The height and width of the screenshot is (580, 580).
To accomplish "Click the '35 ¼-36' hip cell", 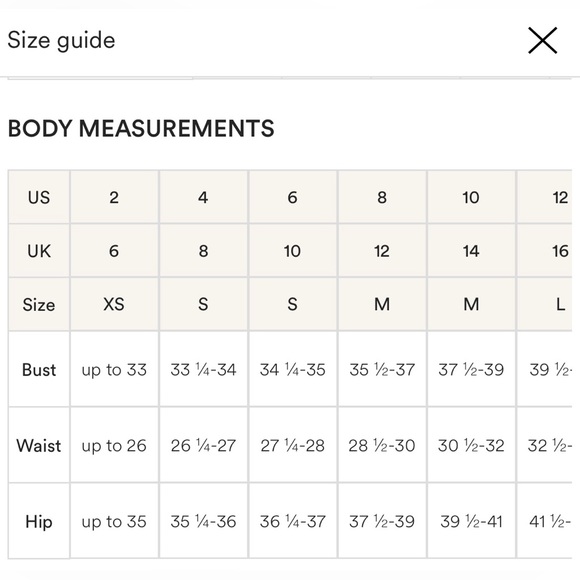I will click(203, 521).
